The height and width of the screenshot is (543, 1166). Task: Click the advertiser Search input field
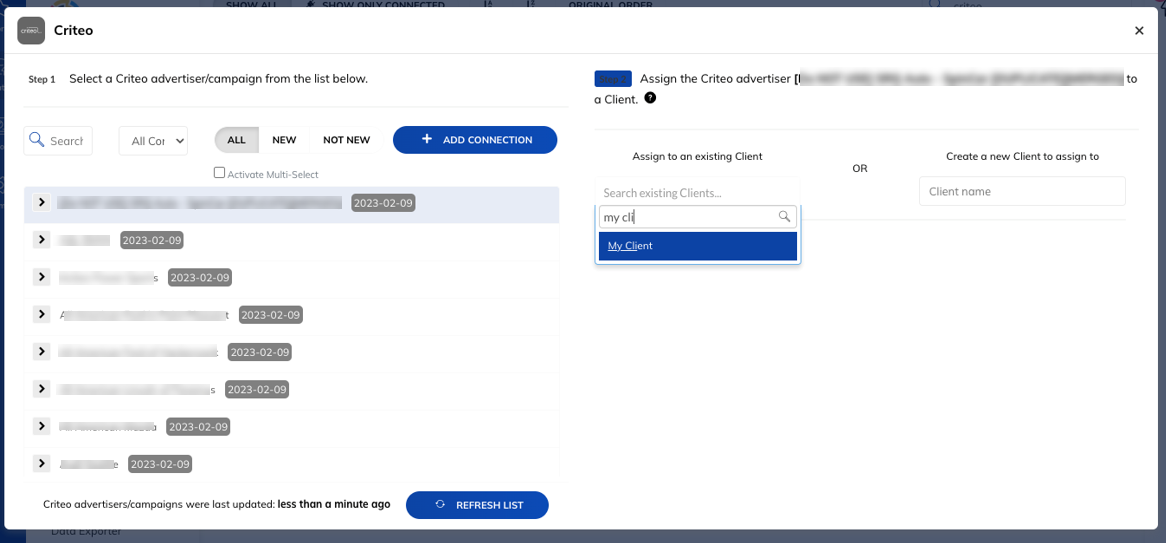tap(58, 141)
